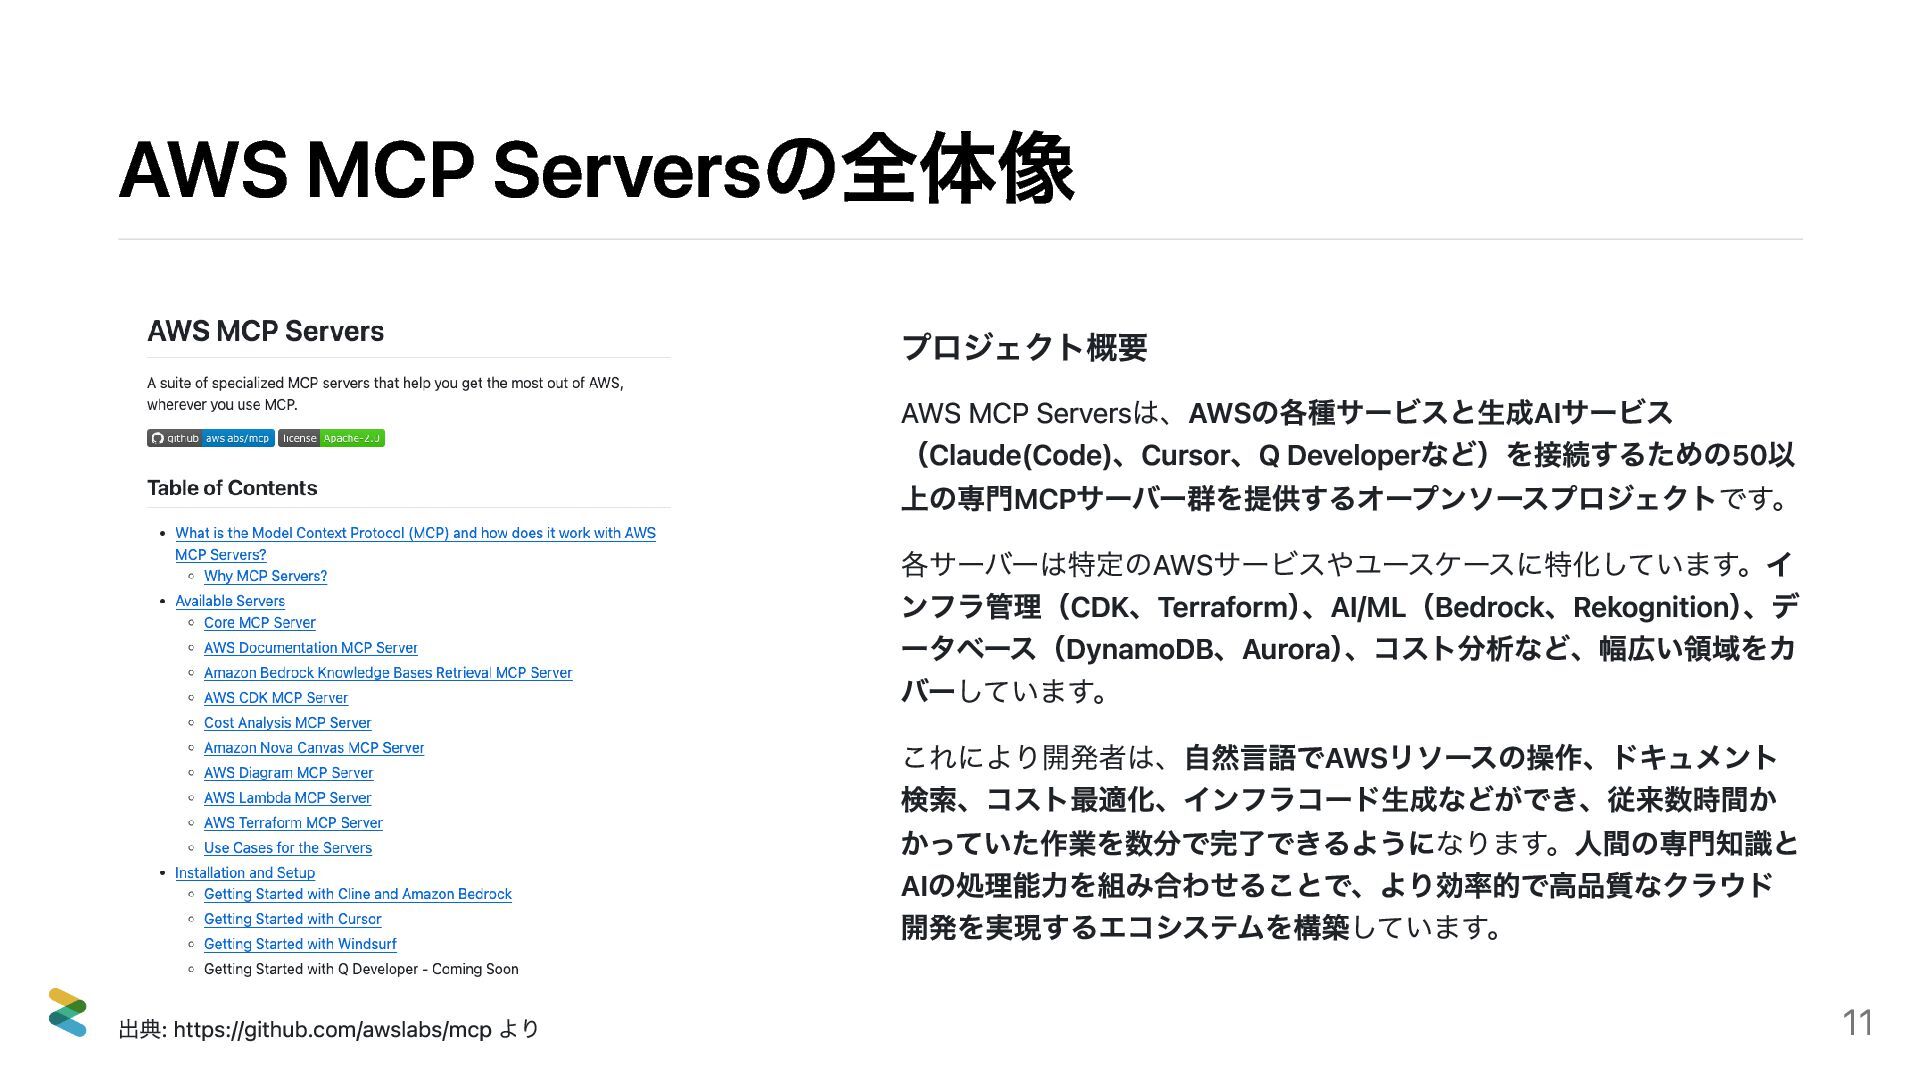Open 'Use Cases for the Servers' link
Viewport: 1920px width, 1080px height.
(288, 848)
